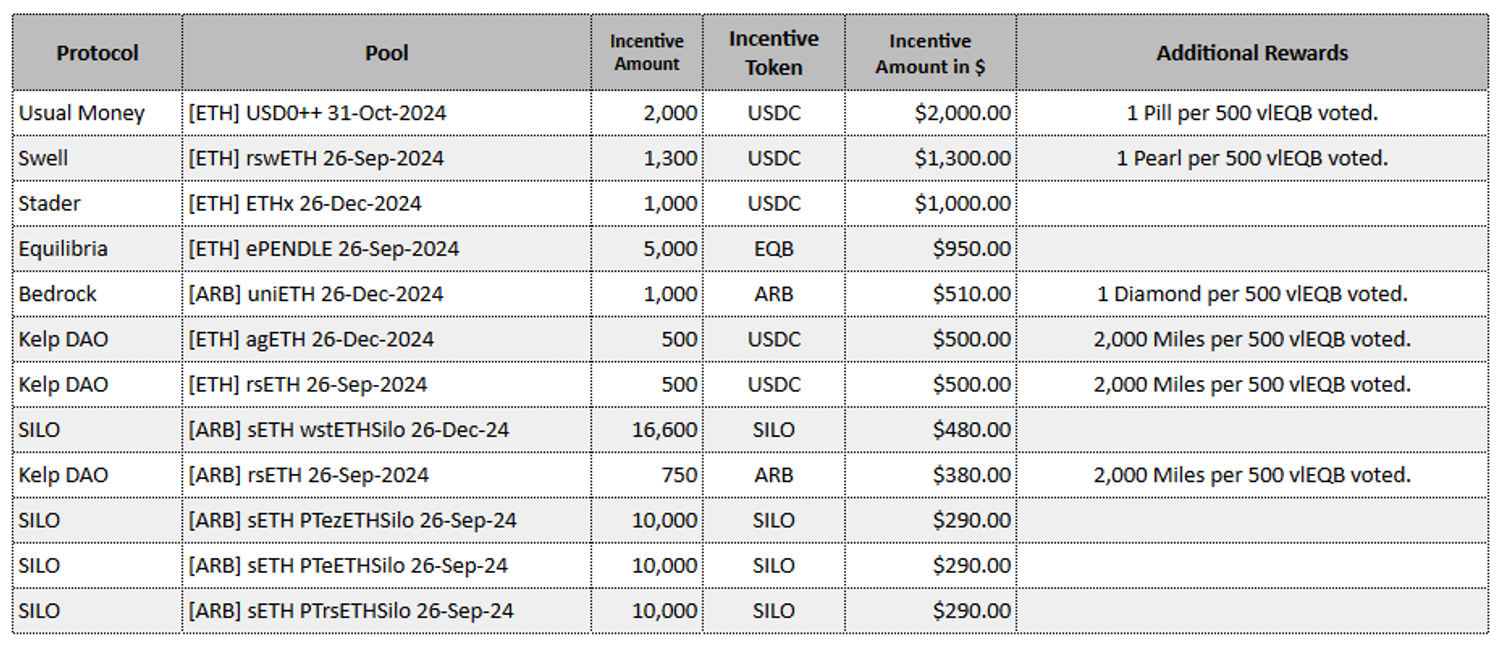The image size is (1500, 648).
Task: Select the ePENDLE 26-Sep-2024 pool cell
Action: pyautogui.click(x=324, y=248)
